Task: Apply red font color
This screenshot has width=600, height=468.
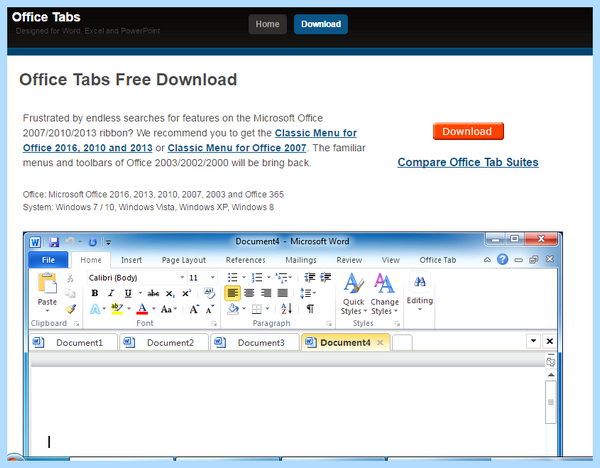Action: [x=142, y=309]
